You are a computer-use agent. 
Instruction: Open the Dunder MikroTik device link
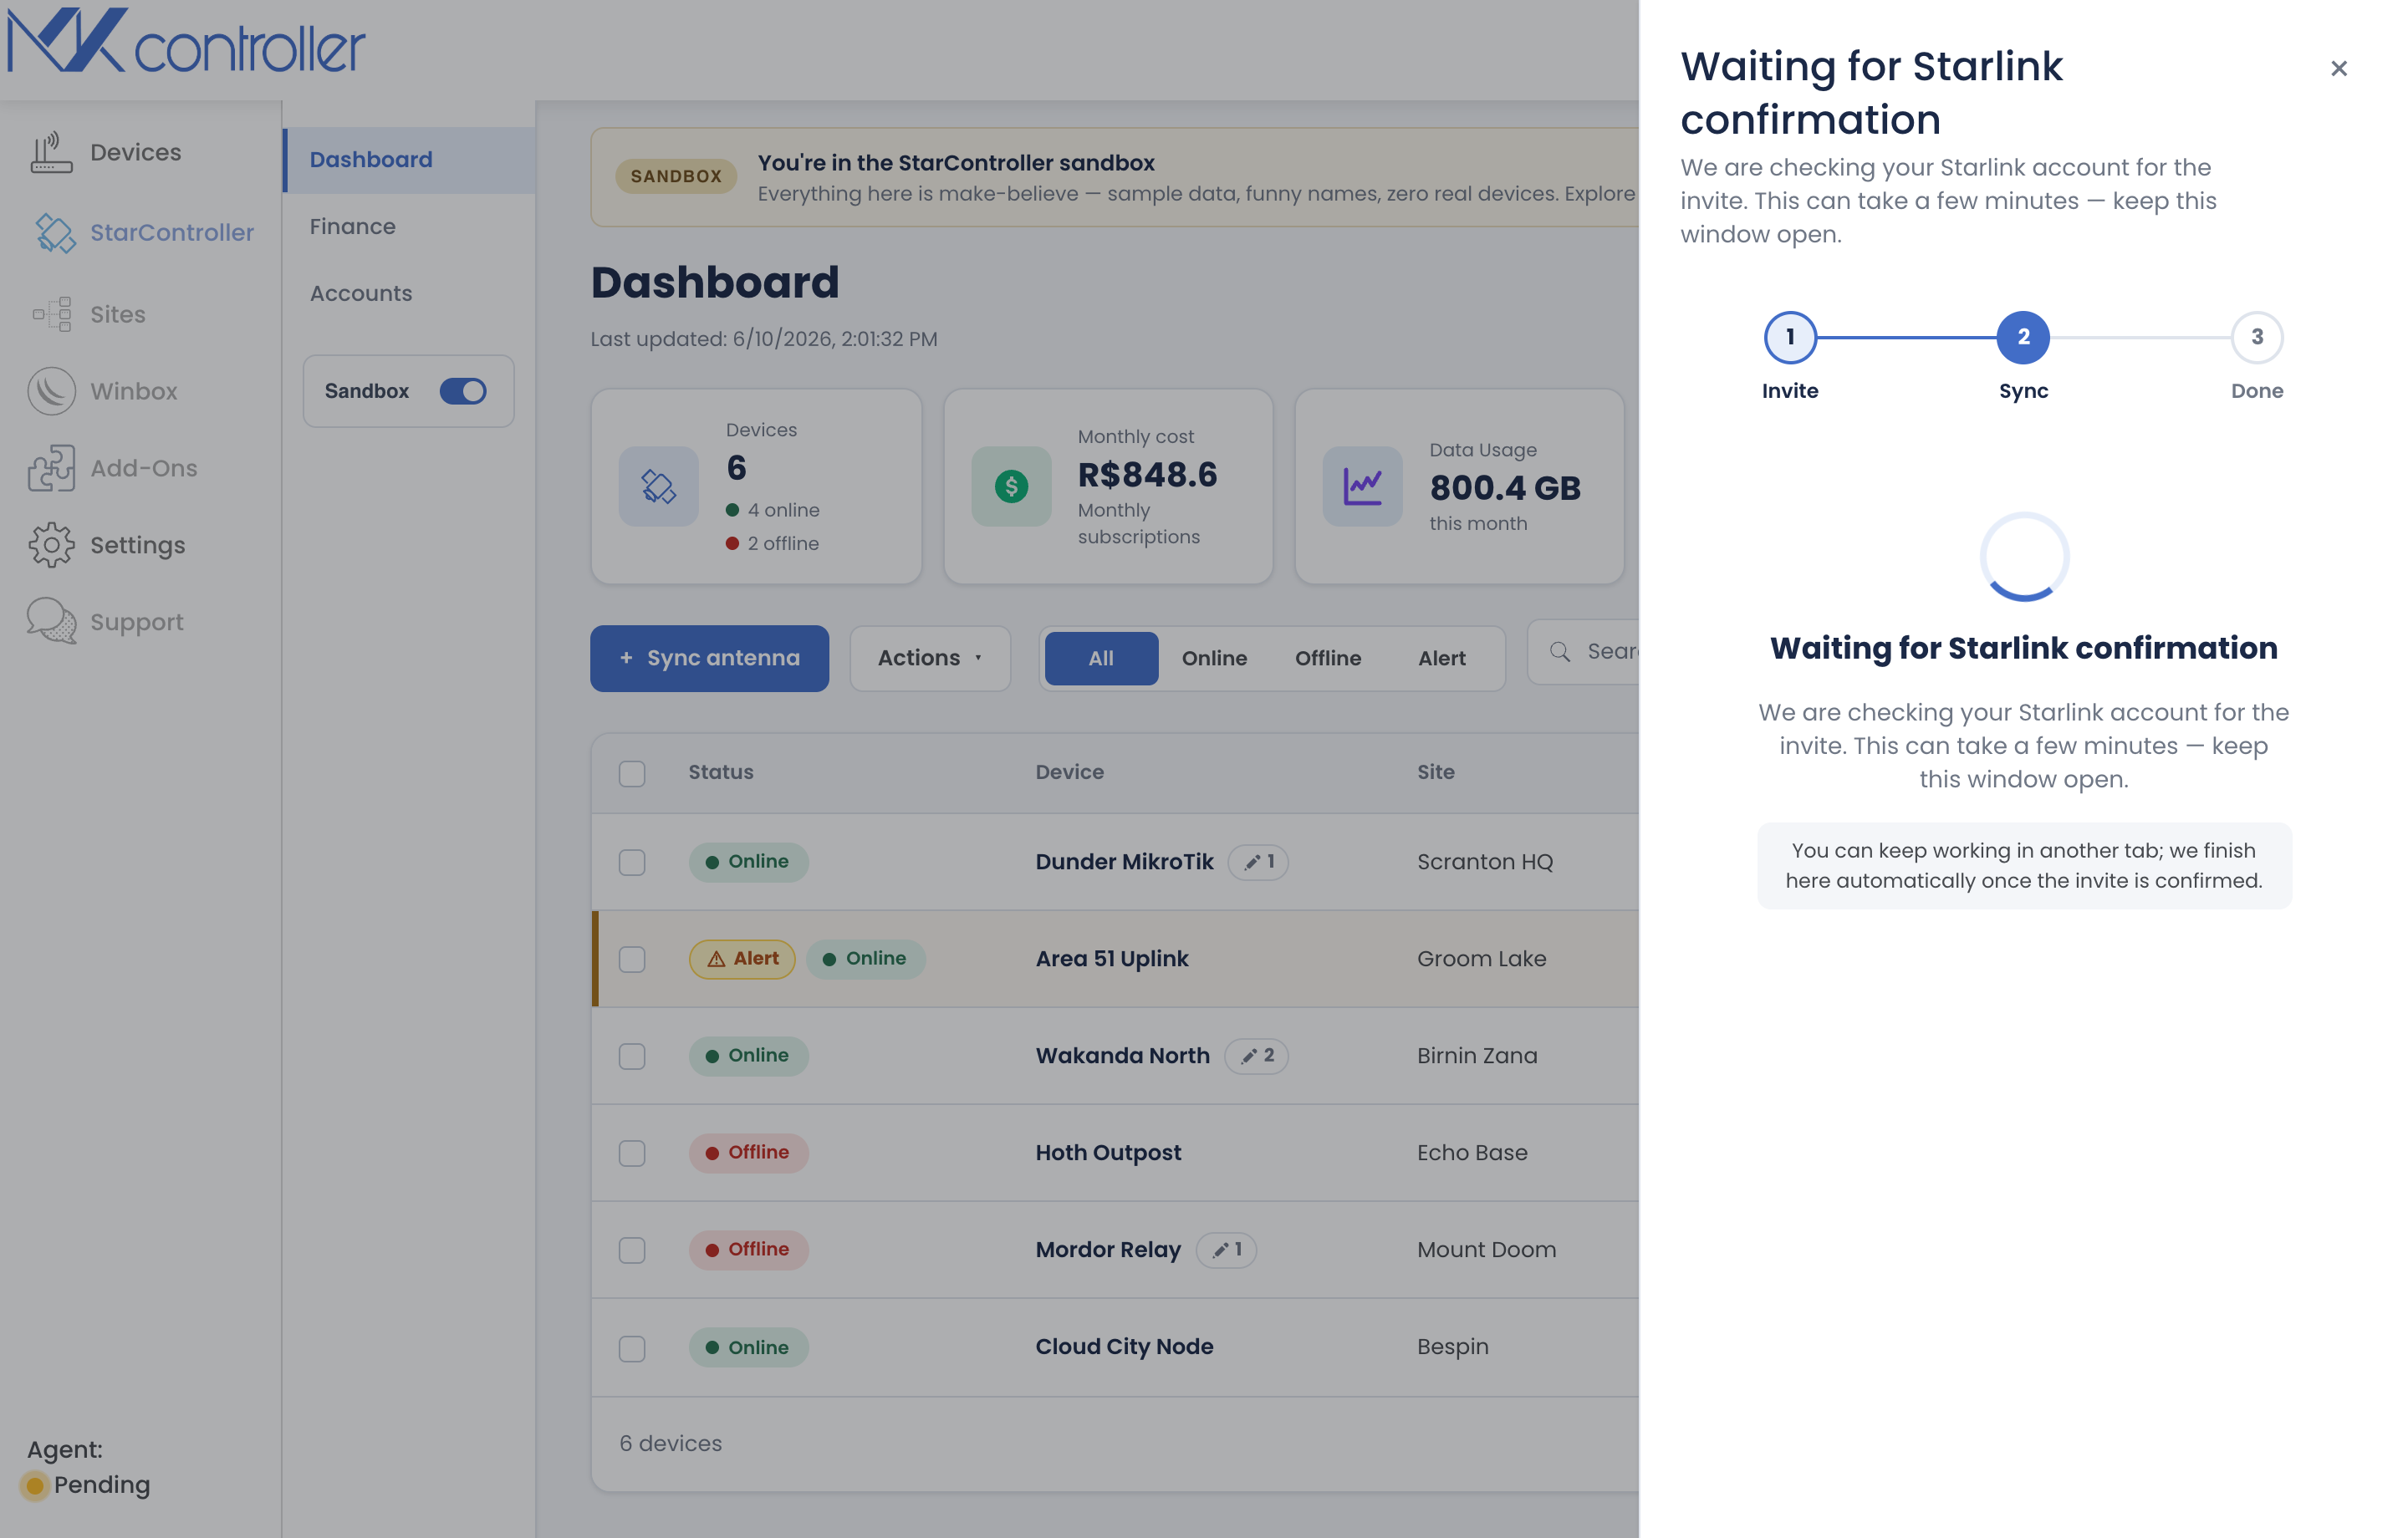click(1124, 861)
